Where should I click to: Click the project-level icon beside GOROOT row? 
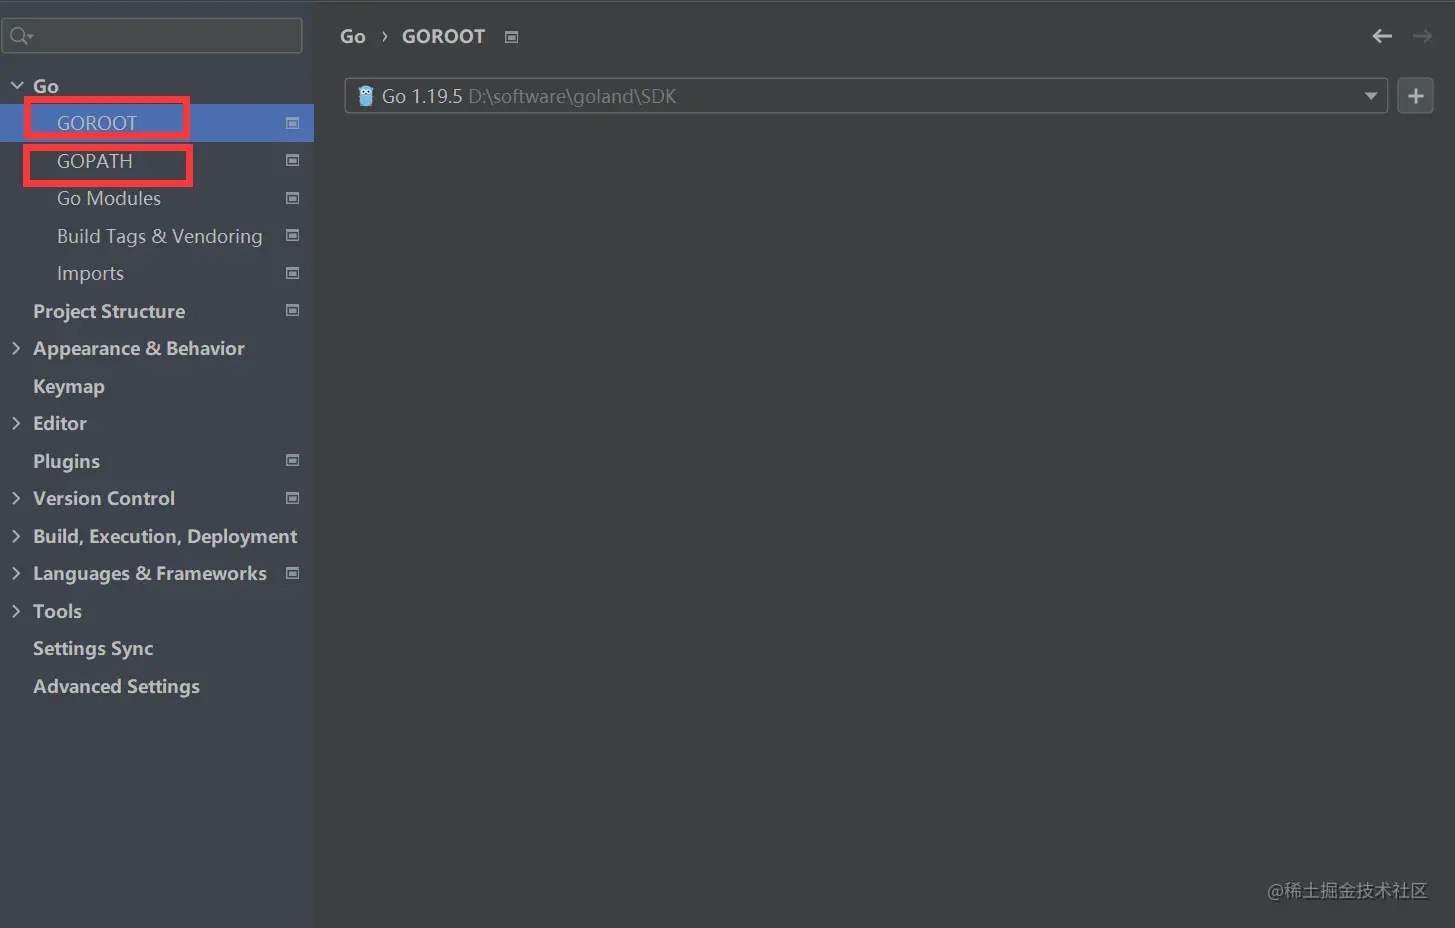click(293, 123)
